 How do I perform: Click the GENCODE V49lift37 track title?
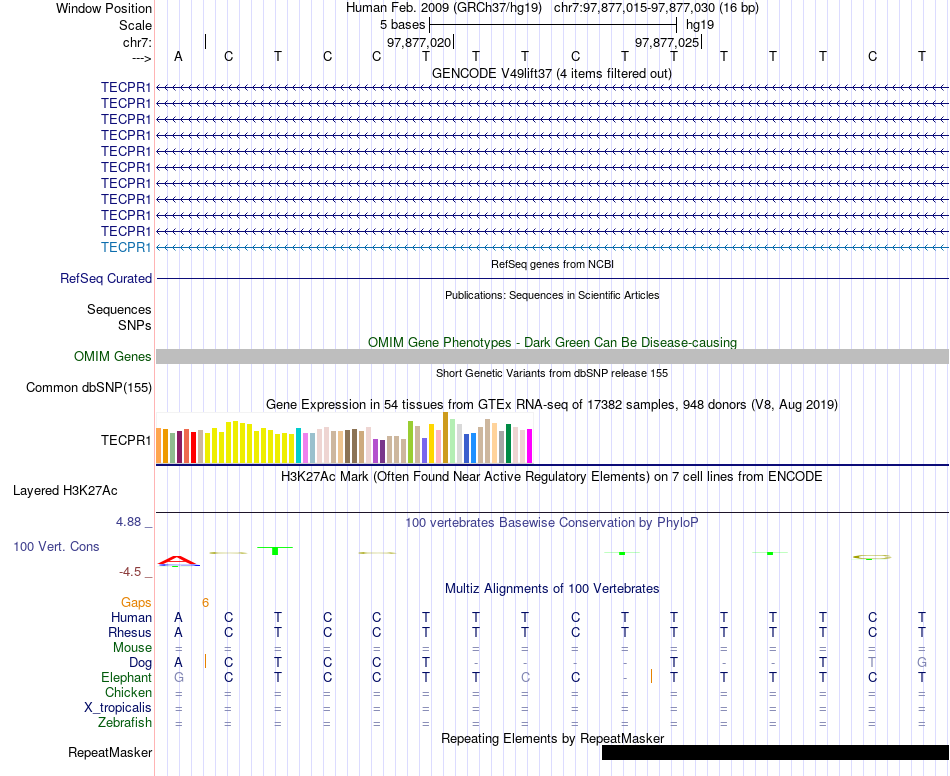[551, 73]
